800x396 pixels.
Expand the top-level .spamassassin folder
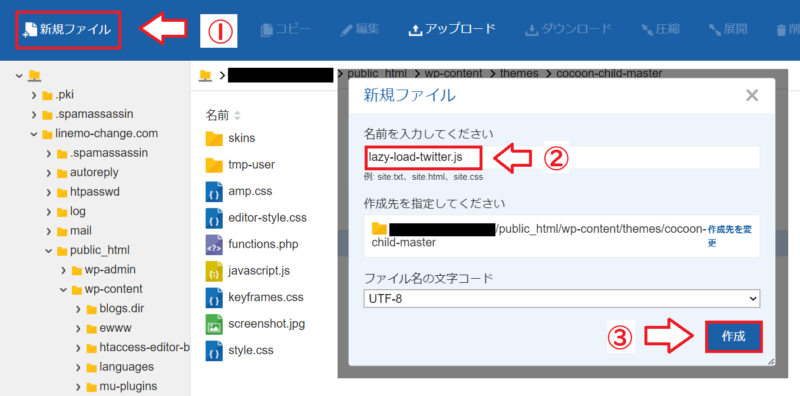tap(34, 114)
